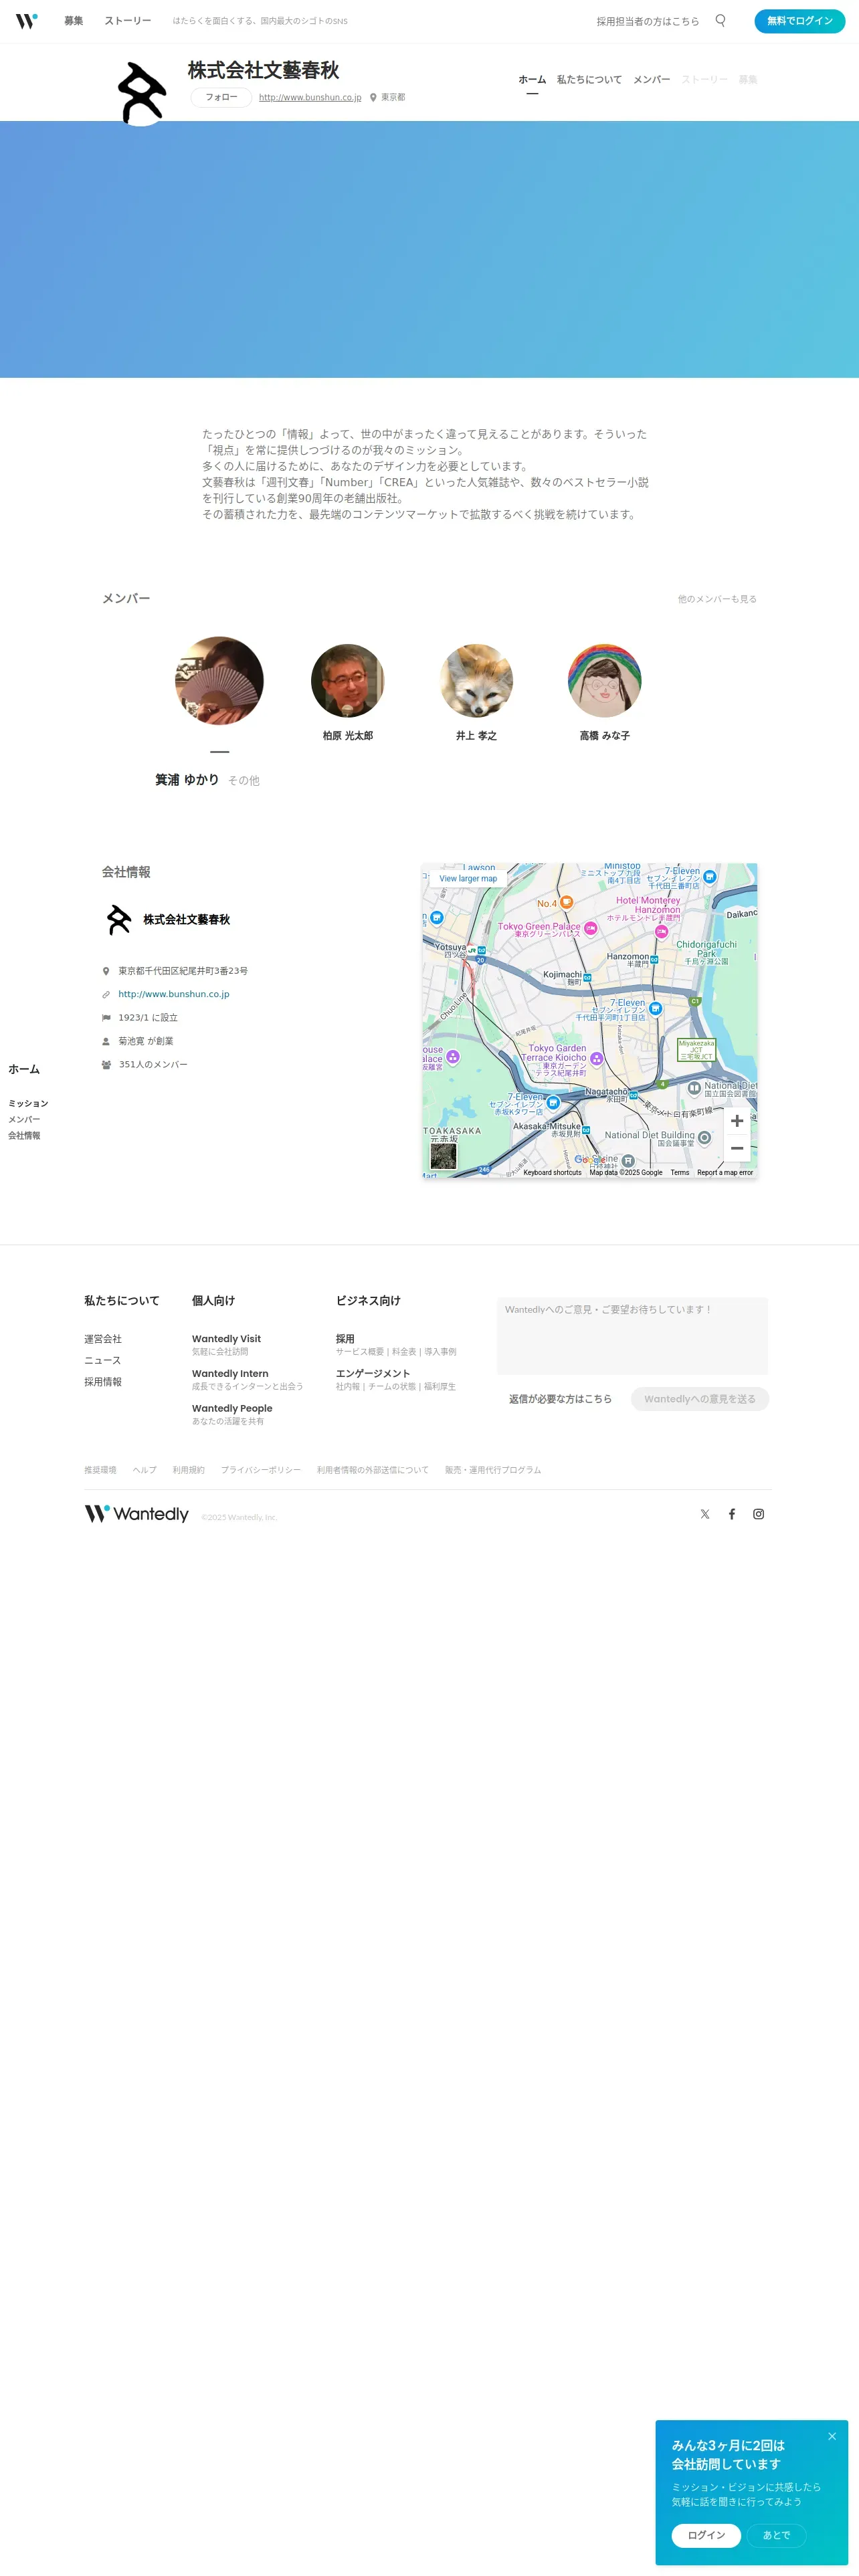Image resolution: width=859 pixels, height=2576 pixels.
Task: Click the satellite view thumbnail on map
Action: [x=443, y=1156]
